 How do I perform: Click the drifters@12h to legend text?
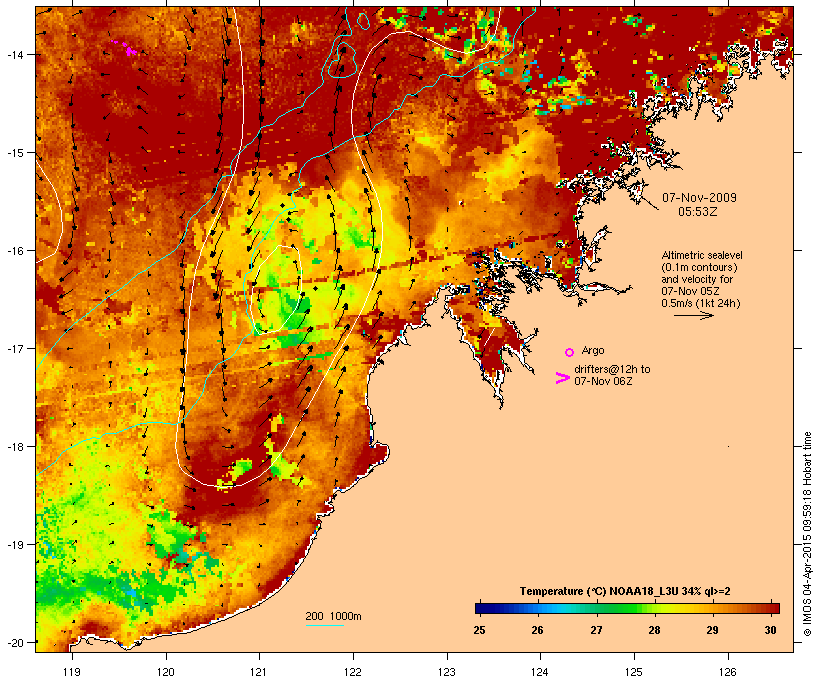point(612,369)
